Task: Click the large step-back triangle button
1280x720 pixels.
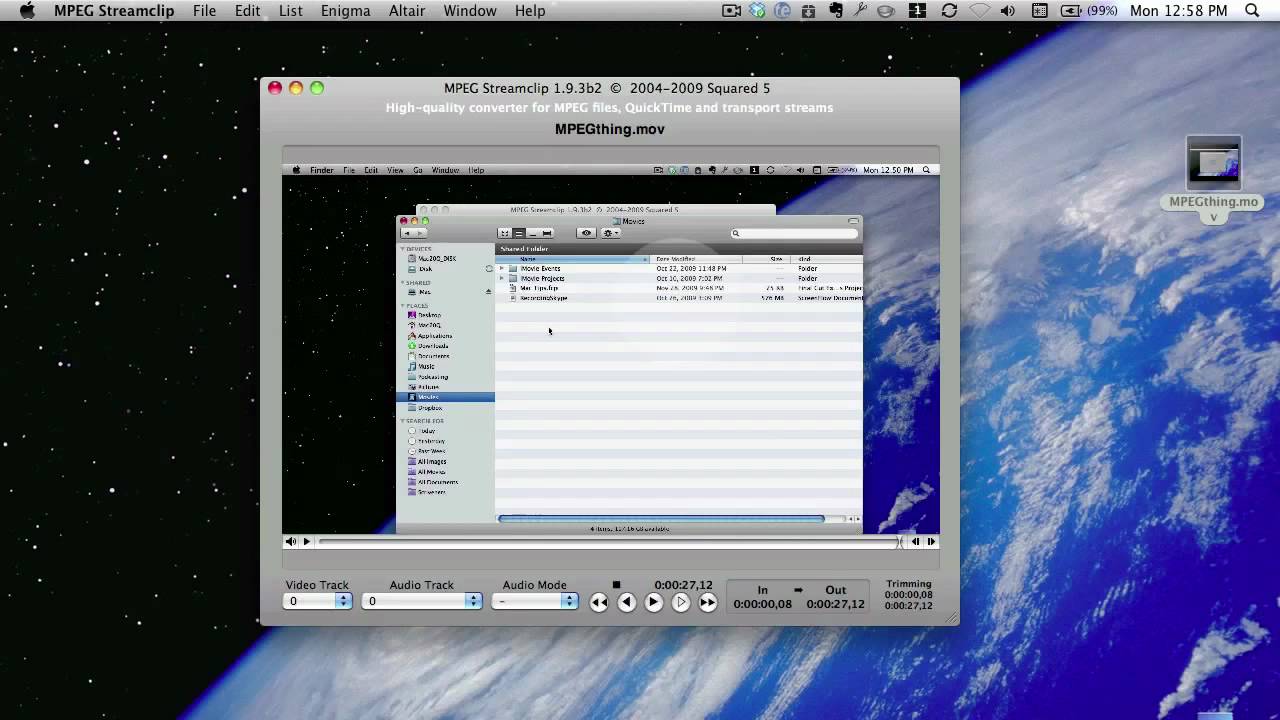Action: 627,602
